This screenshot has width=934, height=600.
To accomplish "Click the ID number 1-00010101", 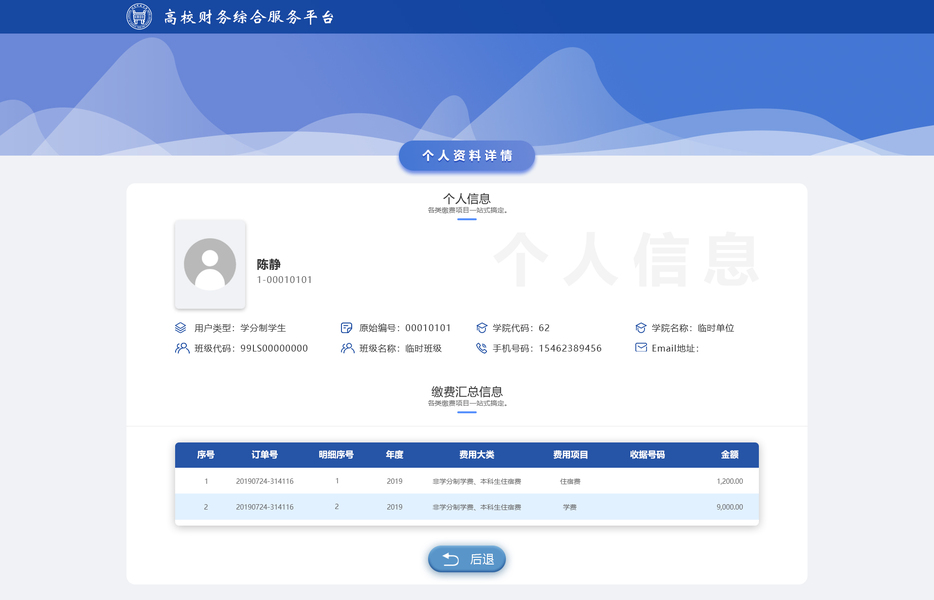I will (285, 279).
